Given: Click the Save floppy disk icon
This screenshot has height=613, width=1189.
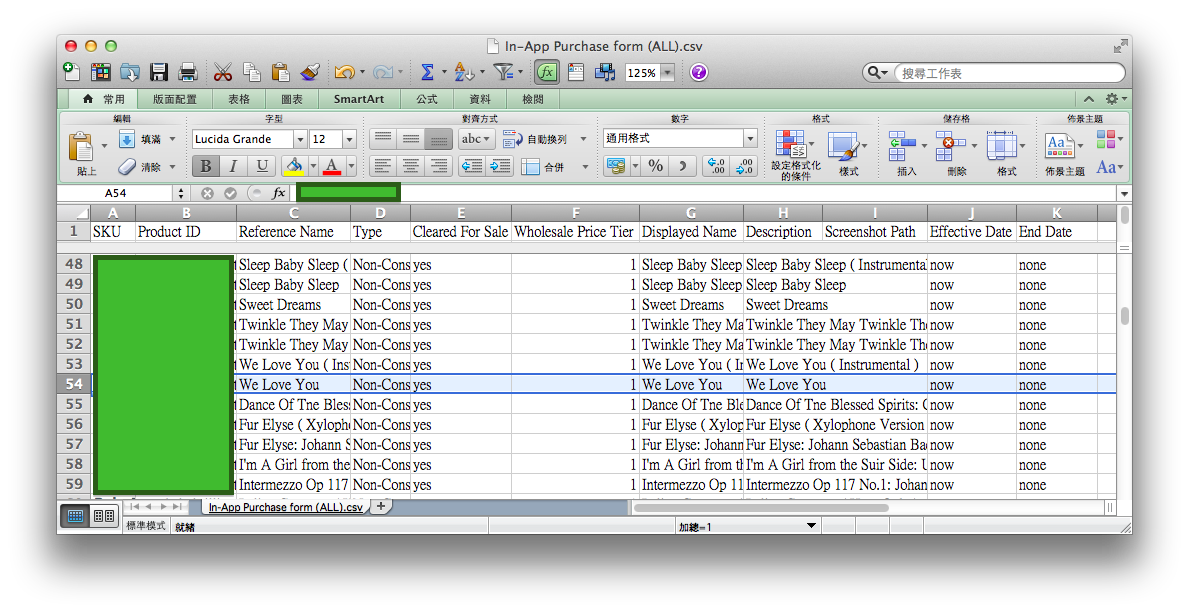Looking at the screenshot, I should click(x=159, y=72).
